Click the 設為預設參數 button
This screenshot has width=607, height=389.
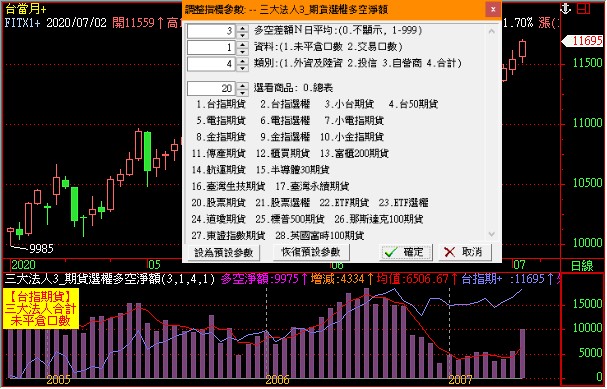[x=223, y=253]
